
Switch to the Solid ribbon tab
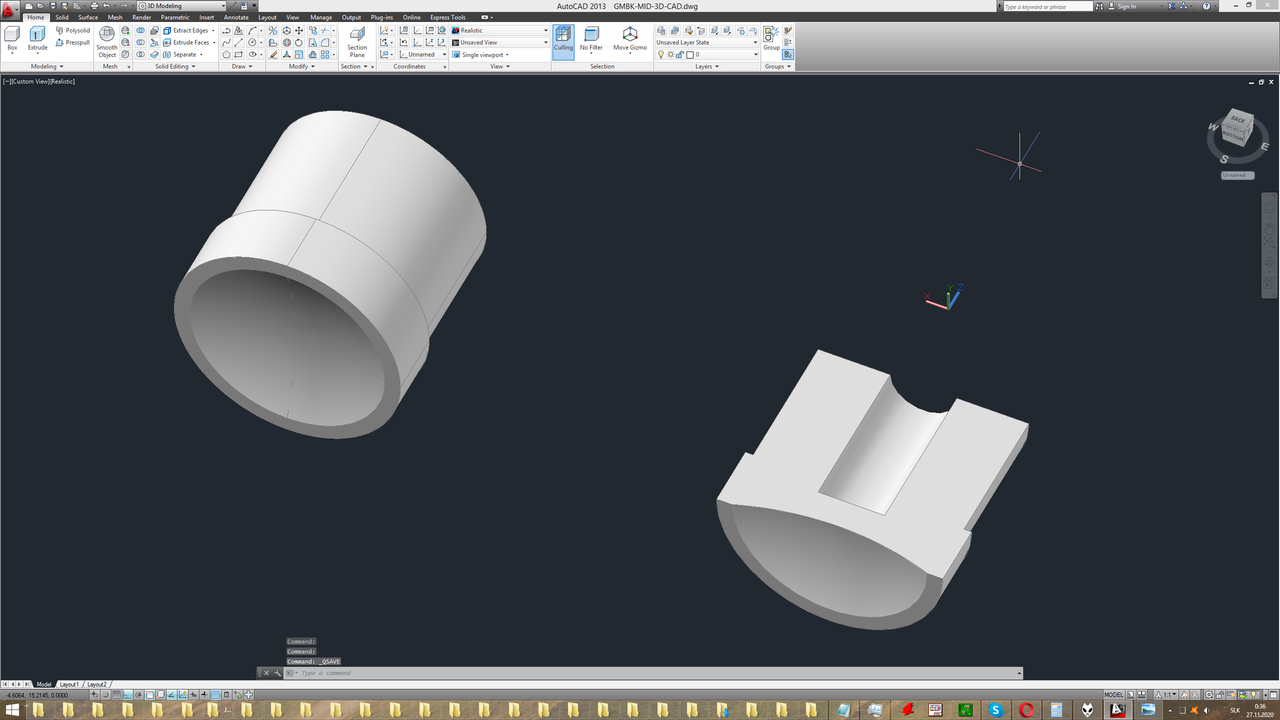62,17
